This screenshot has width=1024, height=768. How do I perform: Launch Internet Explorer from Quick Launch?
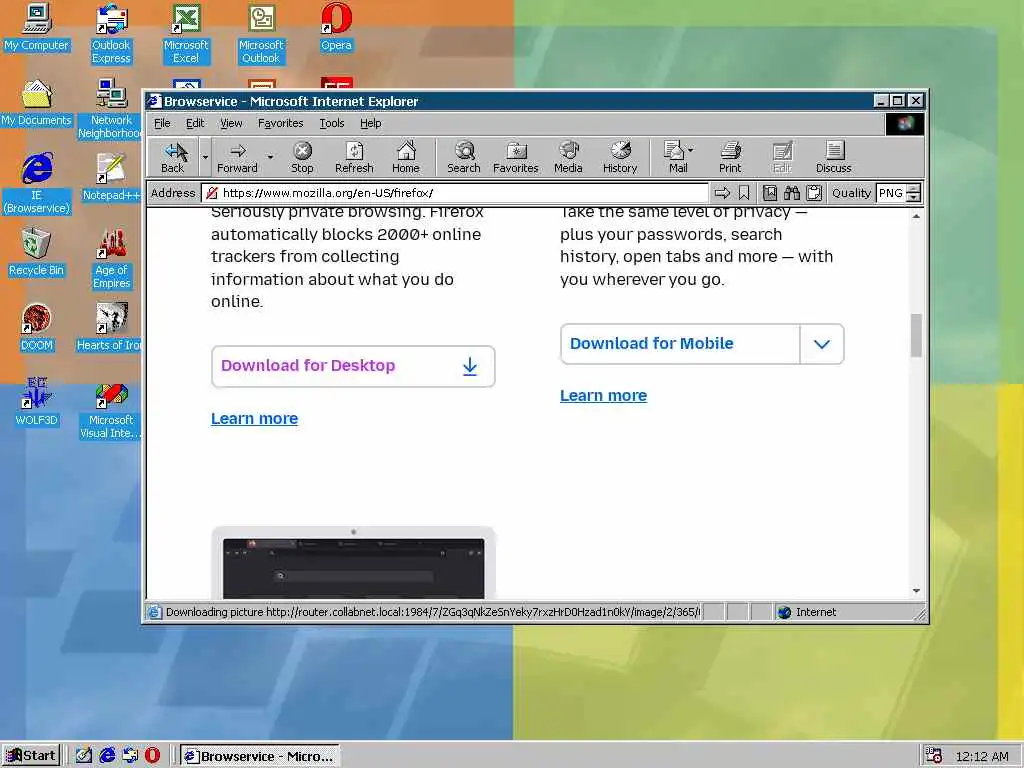coord(107,756)
